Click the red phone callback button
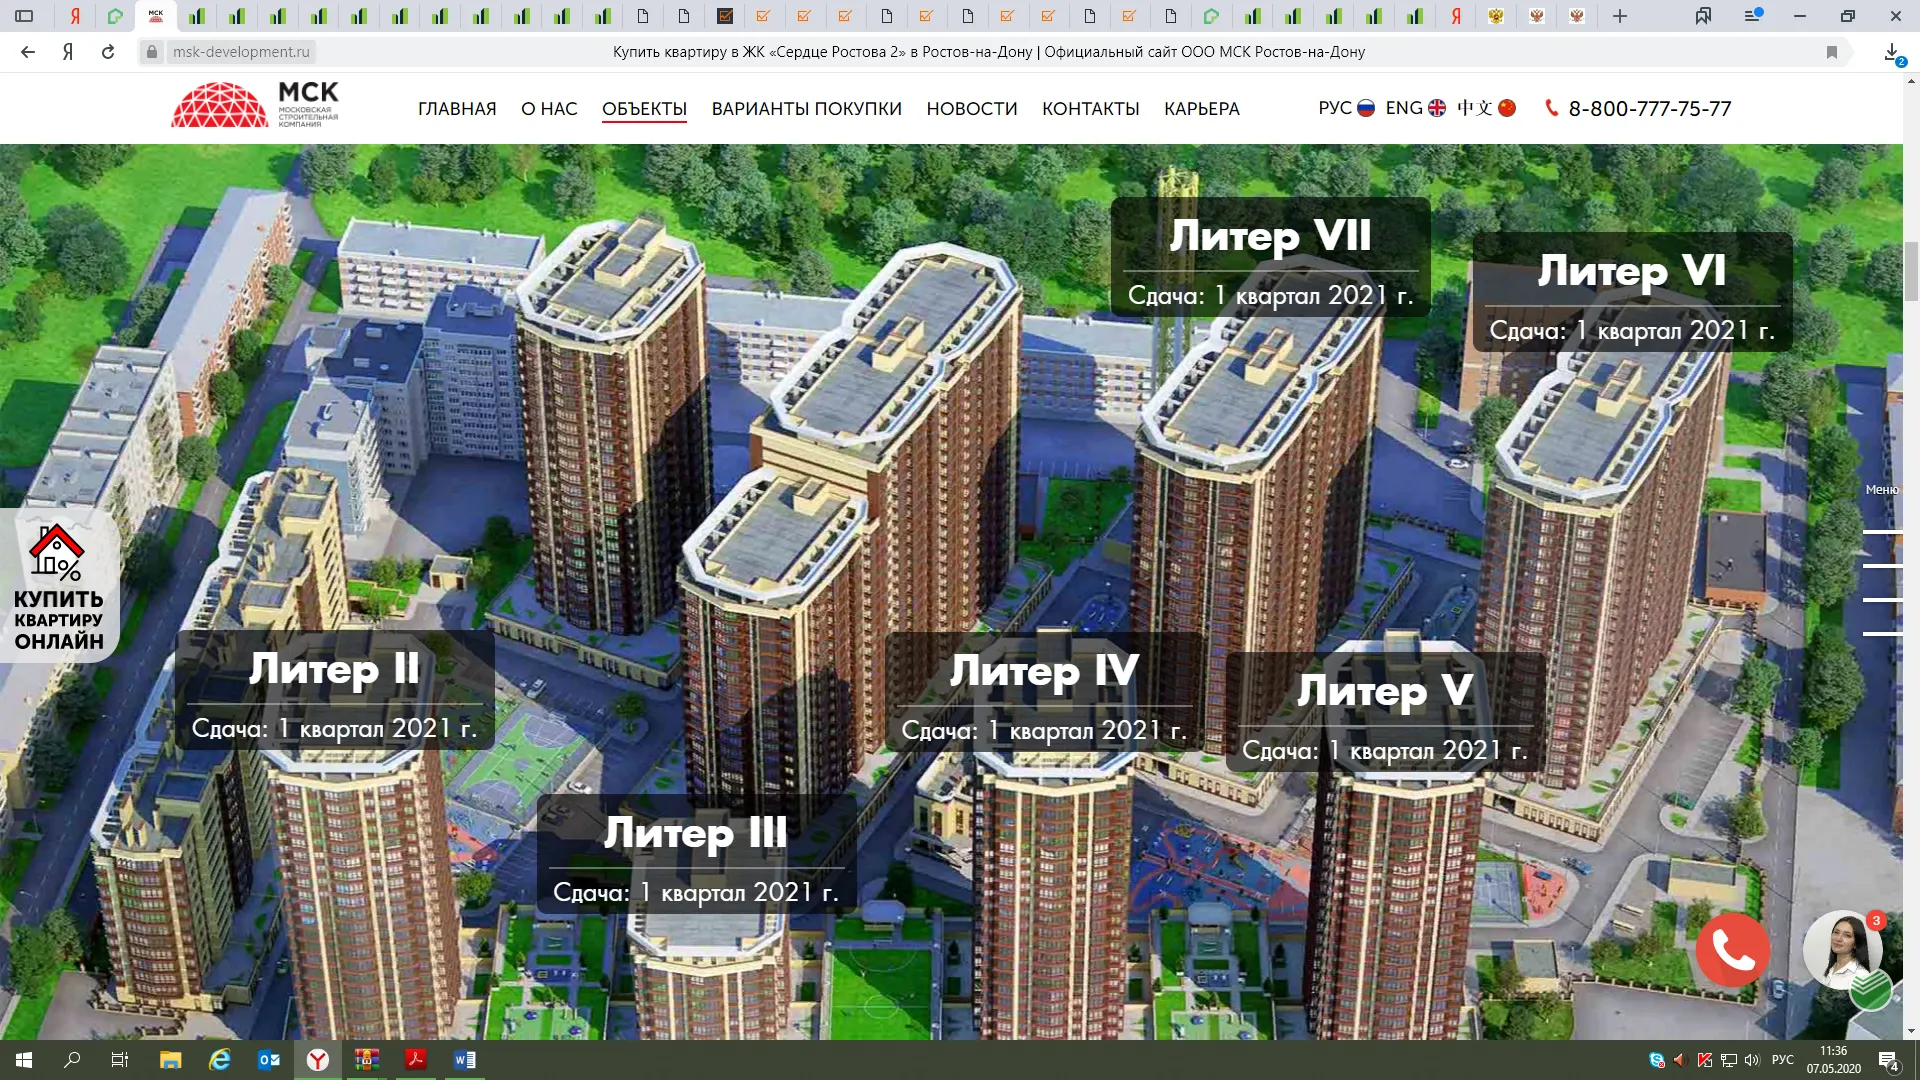Screen dimensions: 1920x1080 [1732, 950]
